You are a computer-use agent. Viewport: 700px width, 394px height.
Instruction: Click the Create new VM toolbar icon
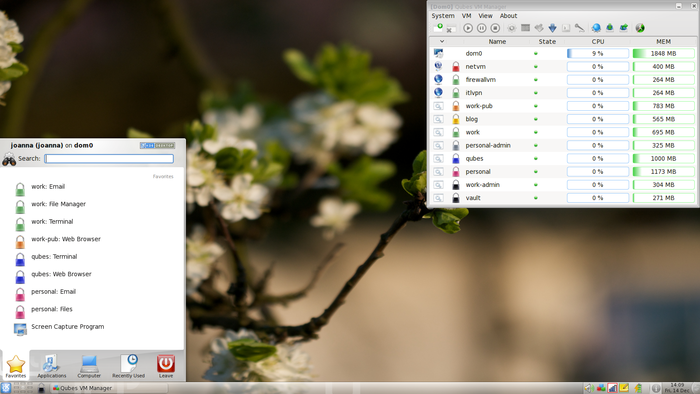pyautogui.click(x=438, y=28)
